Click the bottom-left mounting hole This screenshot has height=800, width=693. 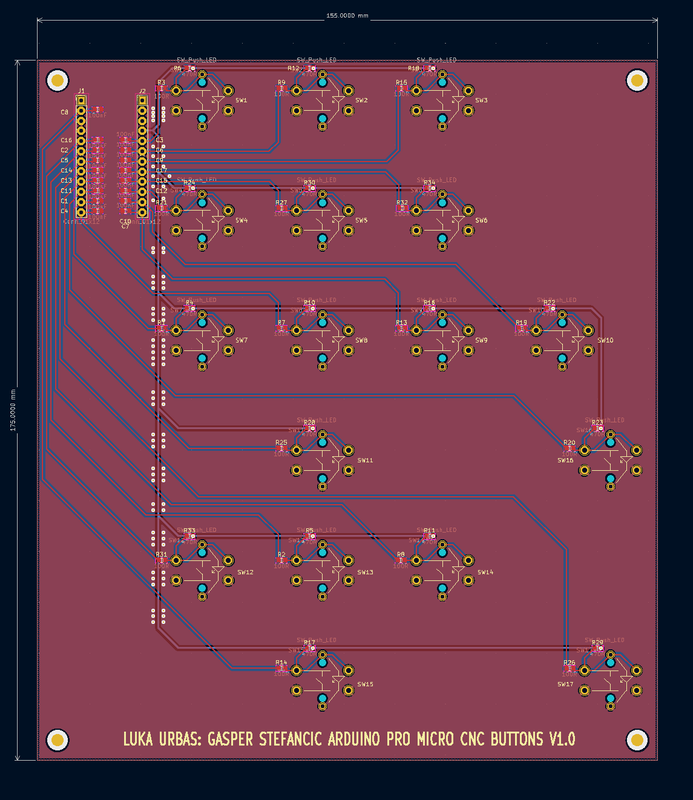click(57, 740)
